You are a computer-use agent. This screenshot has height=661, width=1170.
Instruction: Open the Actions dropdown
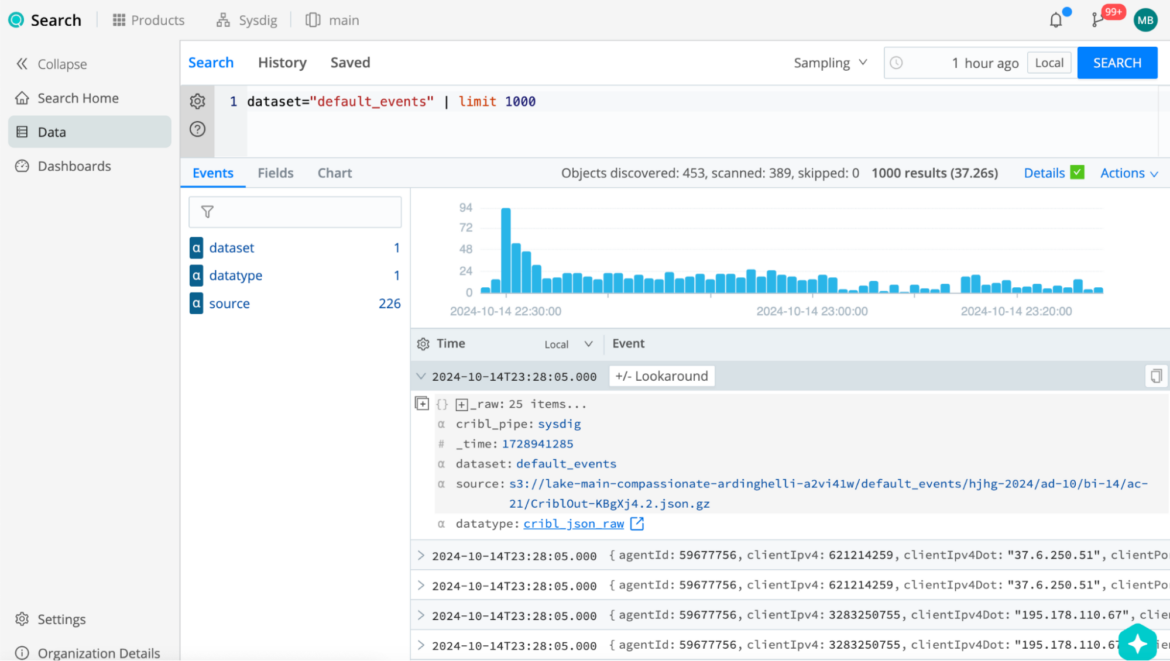[1129, 173]
